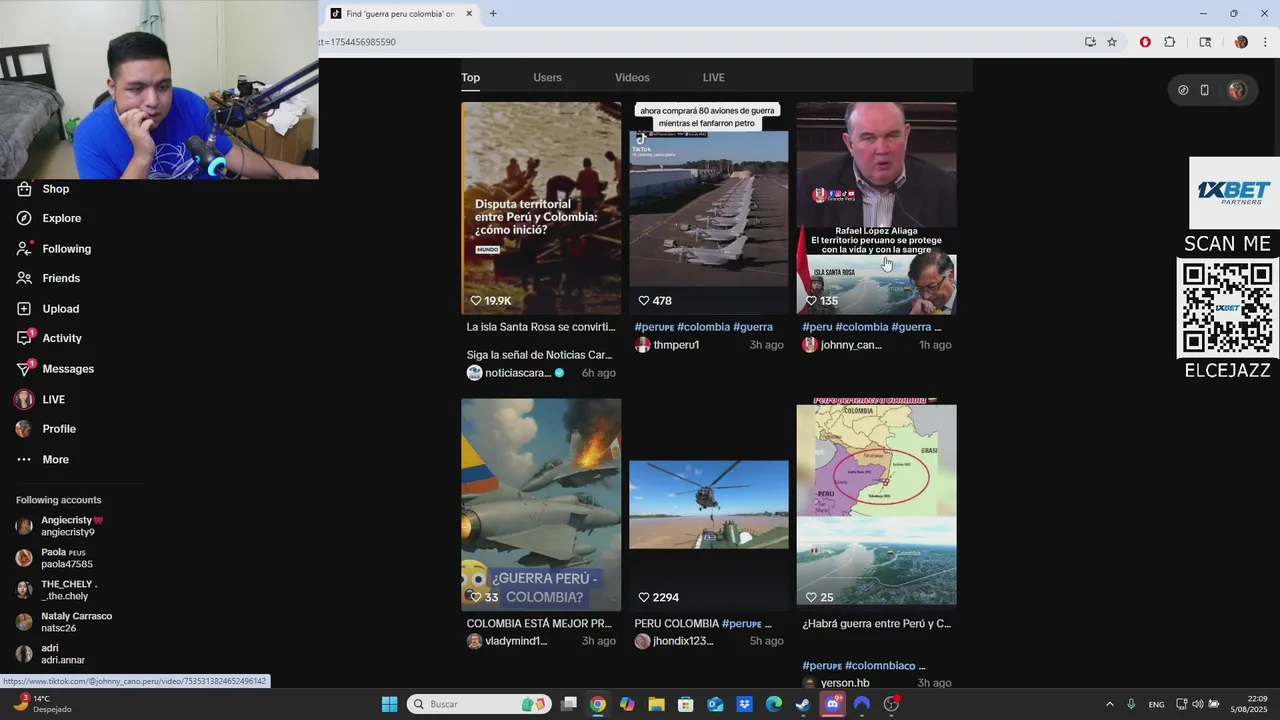Open the thmperu1 user profile
Screen dimensions: 1280x720
(x=676, y=345)
